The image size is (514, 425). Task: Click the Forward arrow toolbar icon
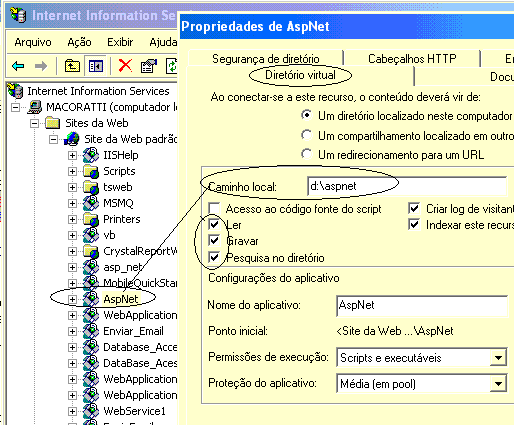point(41,66)
